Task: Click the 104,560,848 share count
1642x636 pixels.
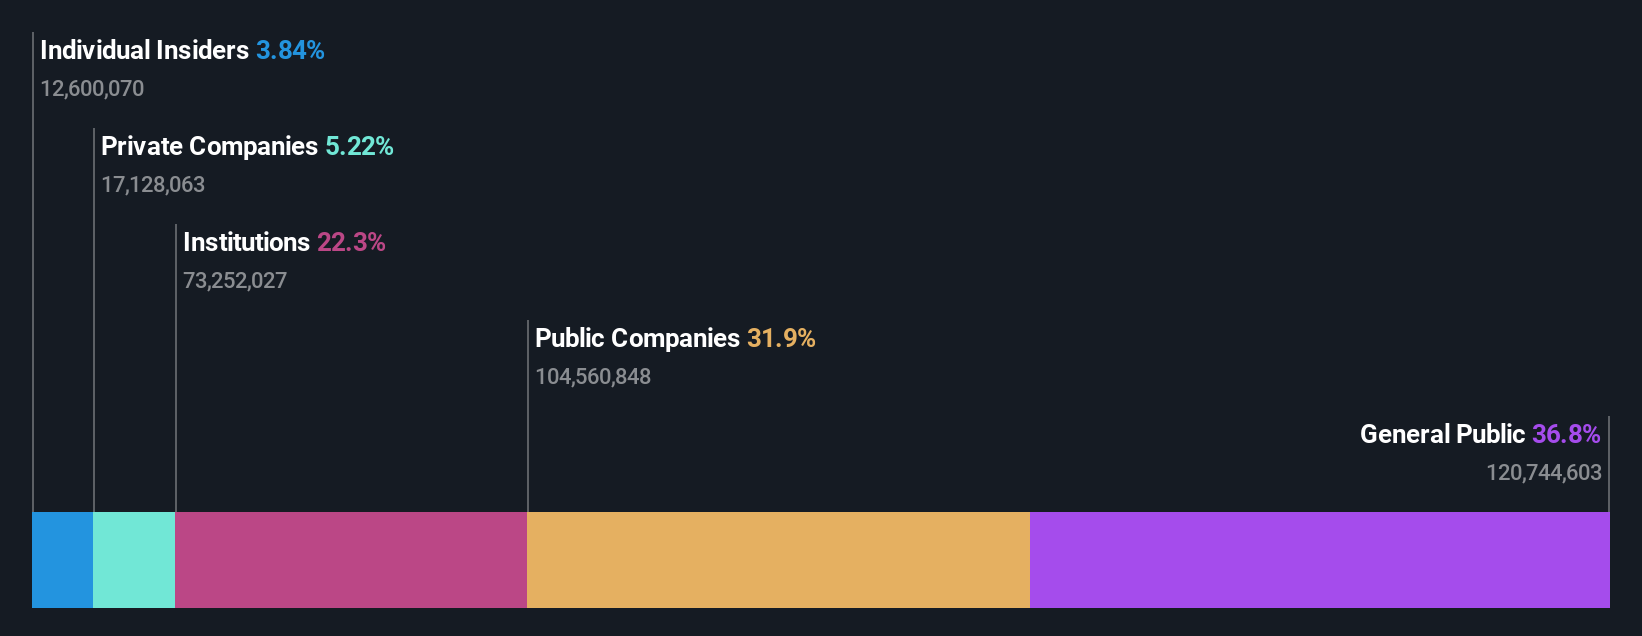Action: (x=593, y=376)
